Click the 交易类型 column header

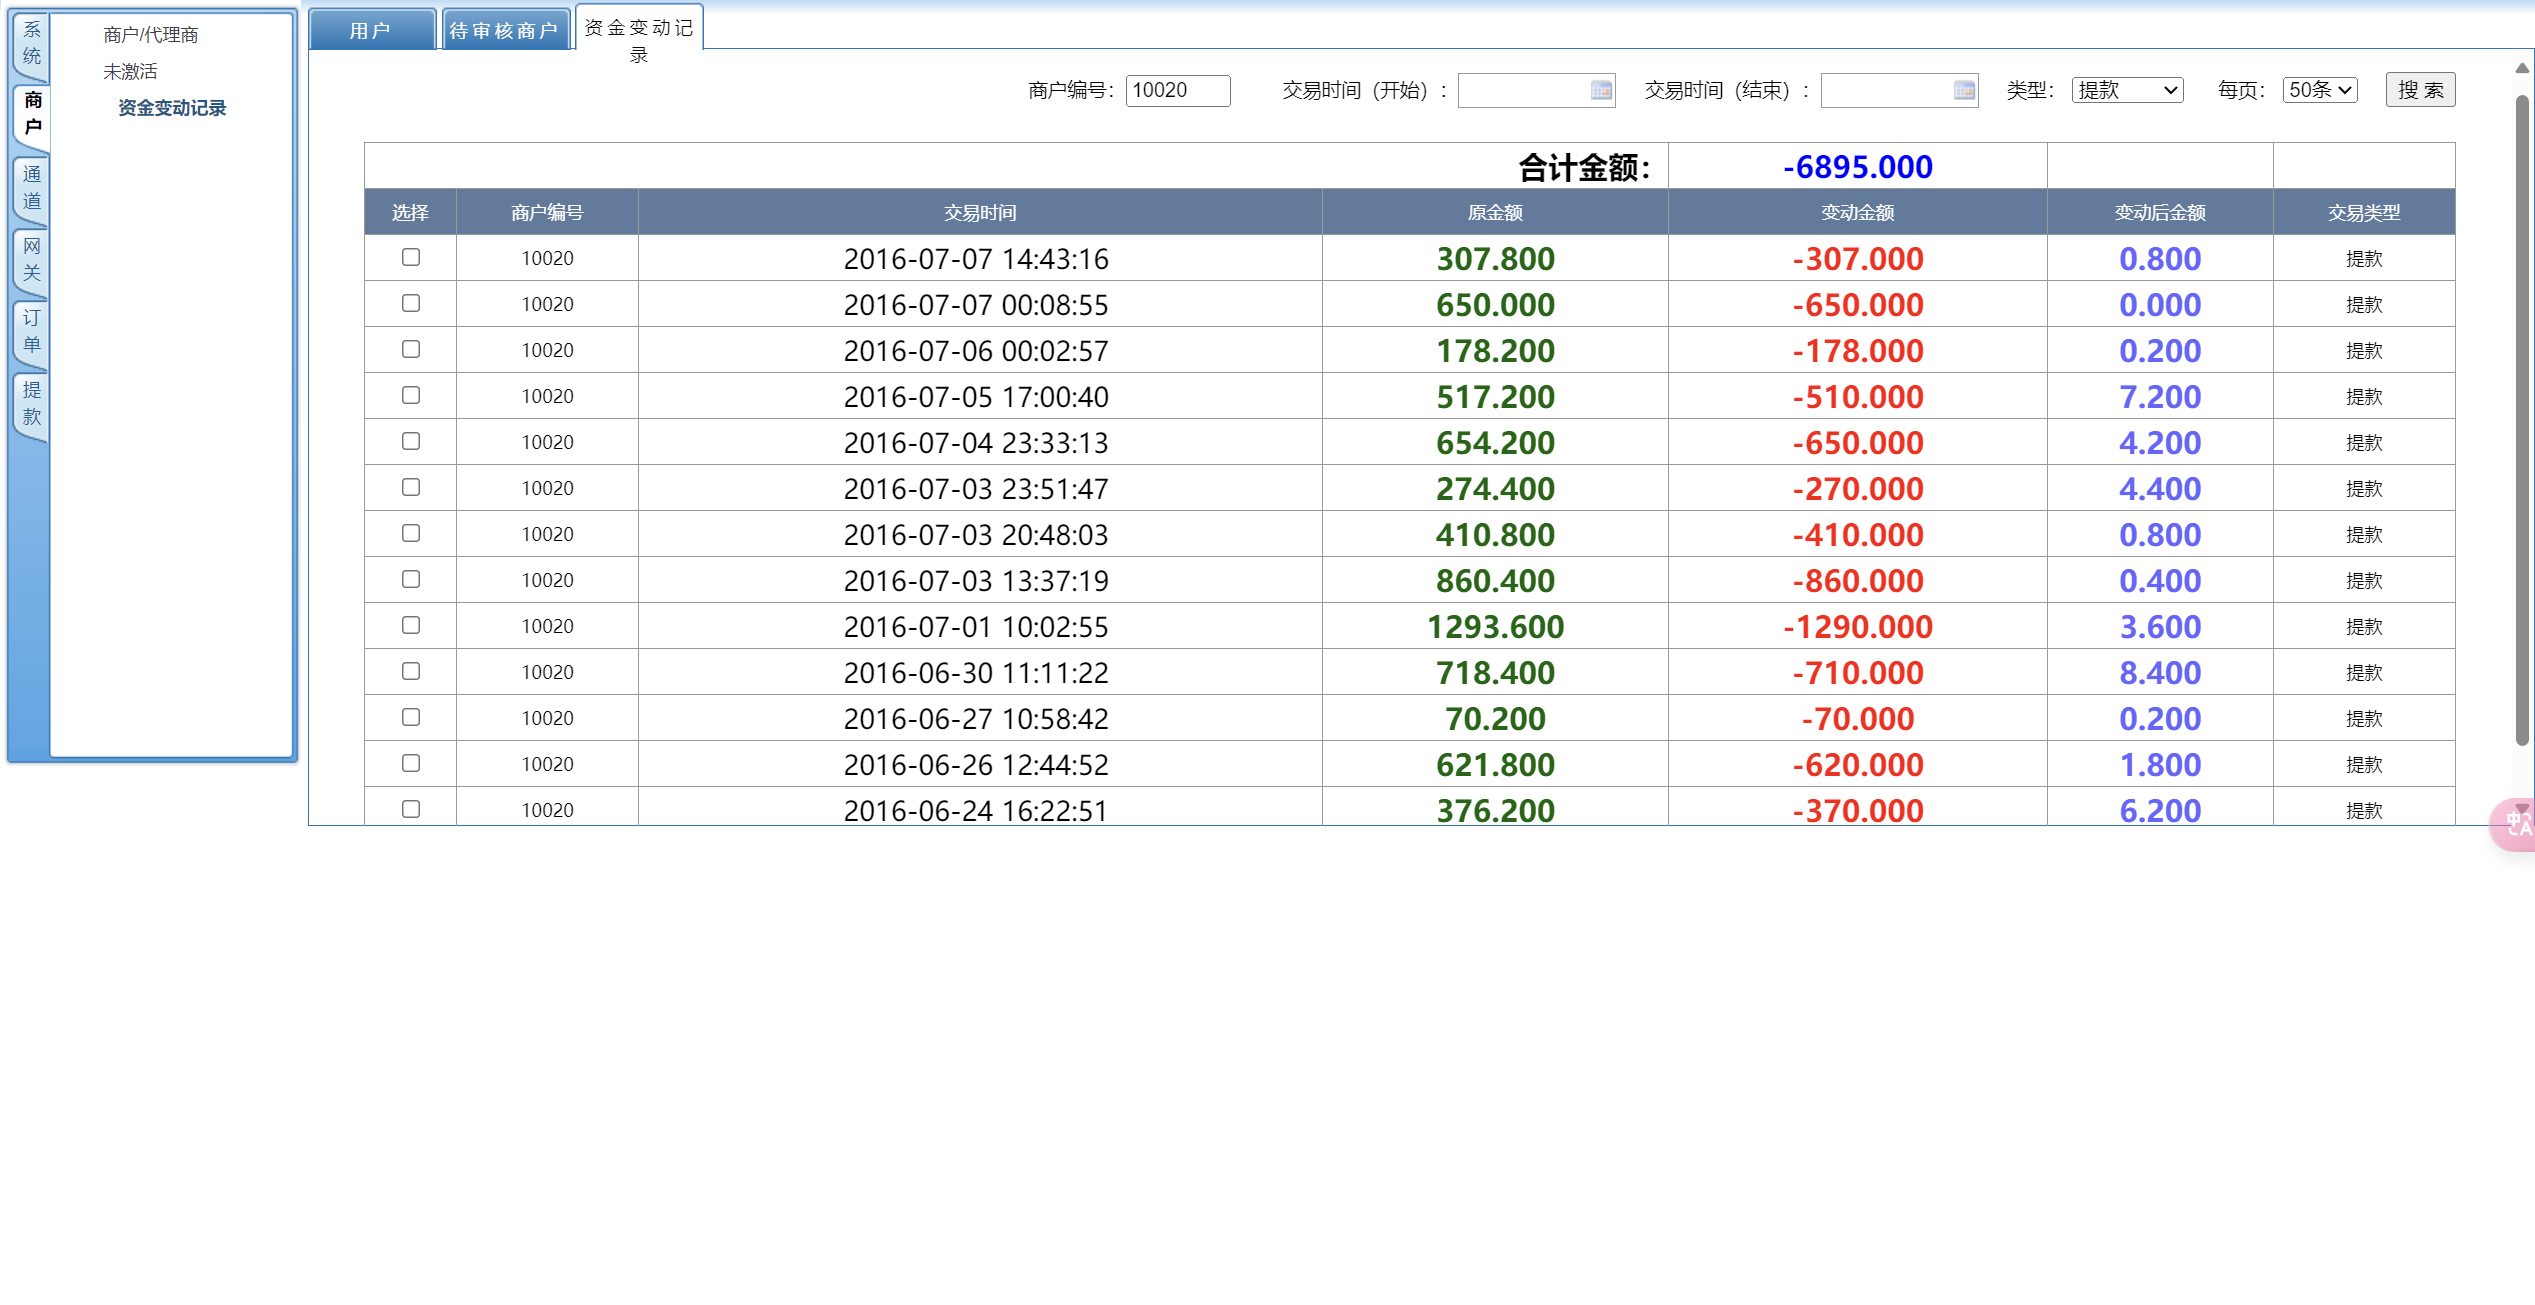click(x=2364, y=212)
